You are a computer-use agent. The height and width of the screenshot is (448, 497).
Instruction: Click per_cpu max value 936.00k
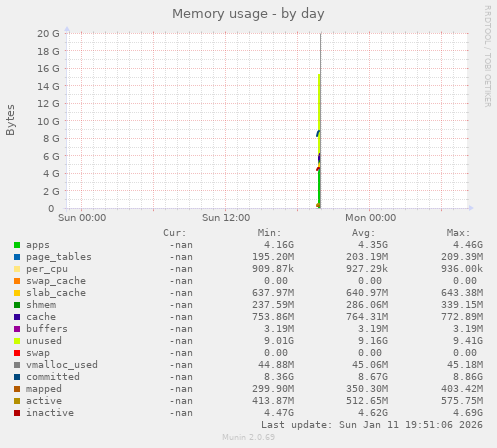coord(462,269)
